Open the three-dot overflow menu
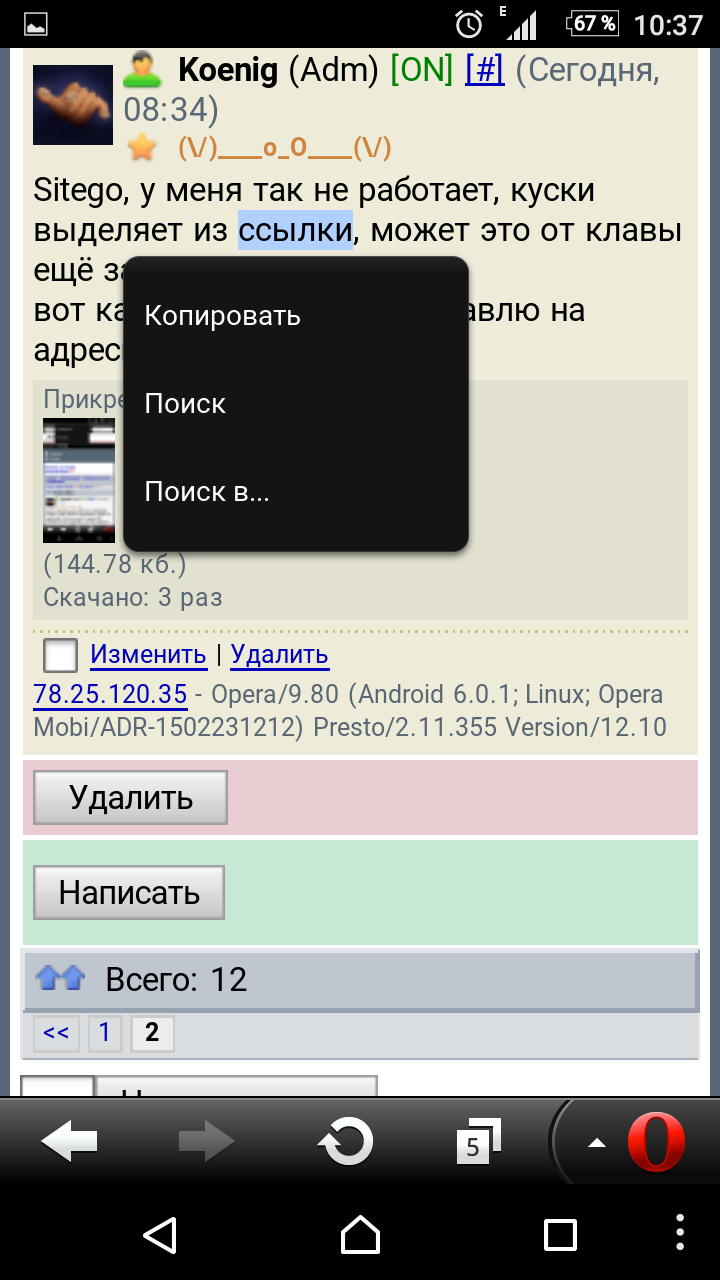Image resolution: width=720 pixels, height=1280 pixels. tap(680, 1234)
